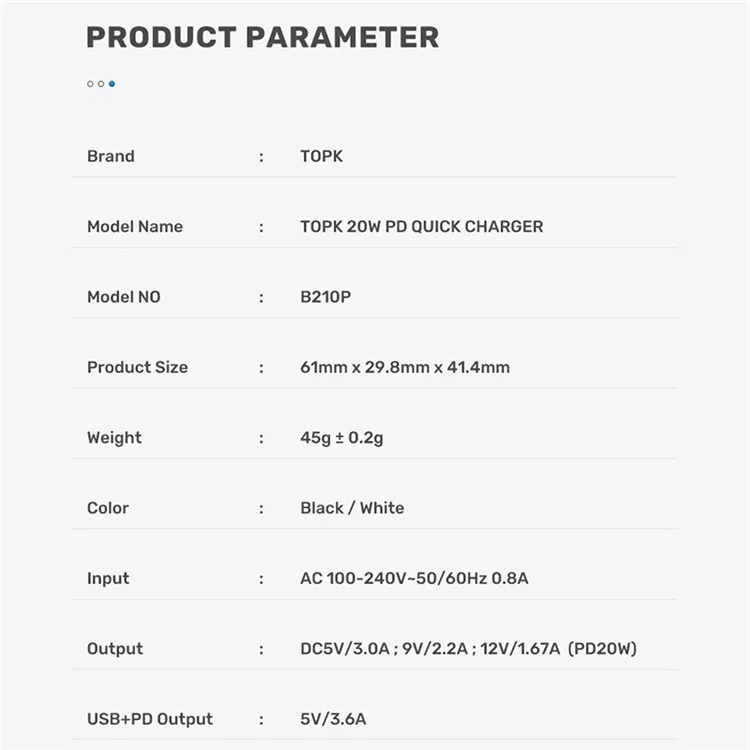
Task: Click the Product Size label
Action: pyautogui.click(x=138, y=367)
